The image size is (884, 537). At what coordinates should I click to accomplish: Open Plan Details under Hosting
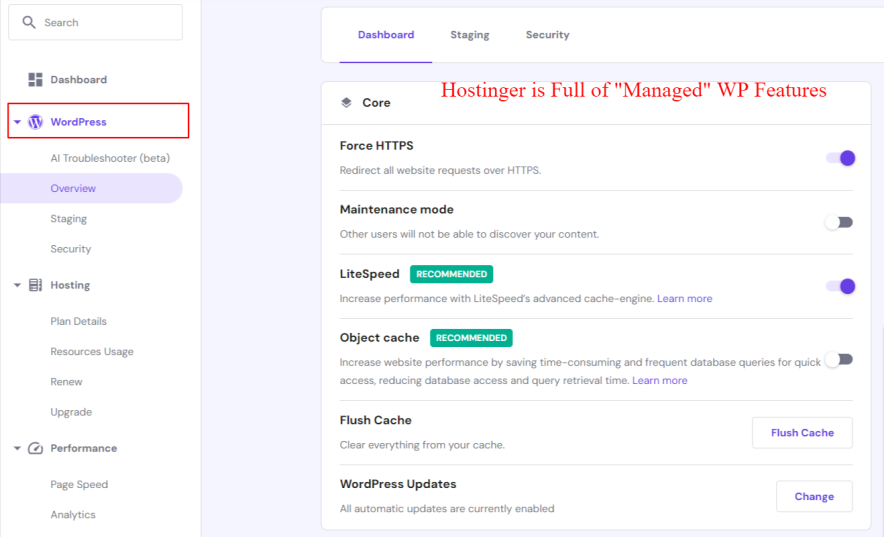click(78, 321)
